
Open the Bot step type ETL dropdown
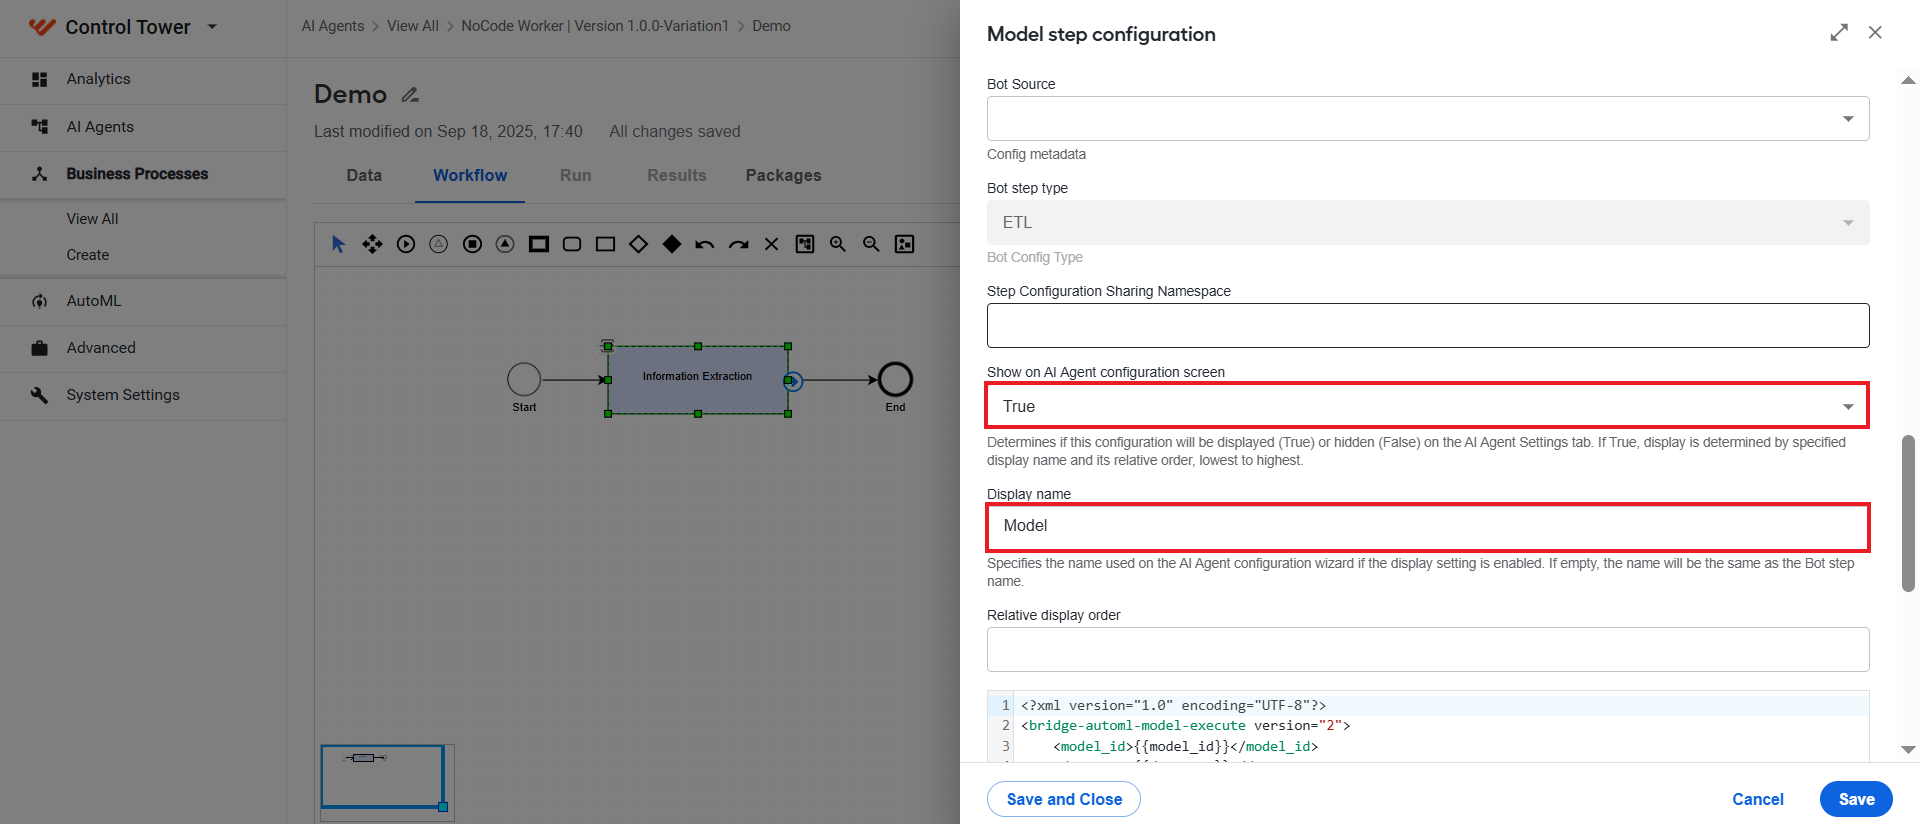1428,222
